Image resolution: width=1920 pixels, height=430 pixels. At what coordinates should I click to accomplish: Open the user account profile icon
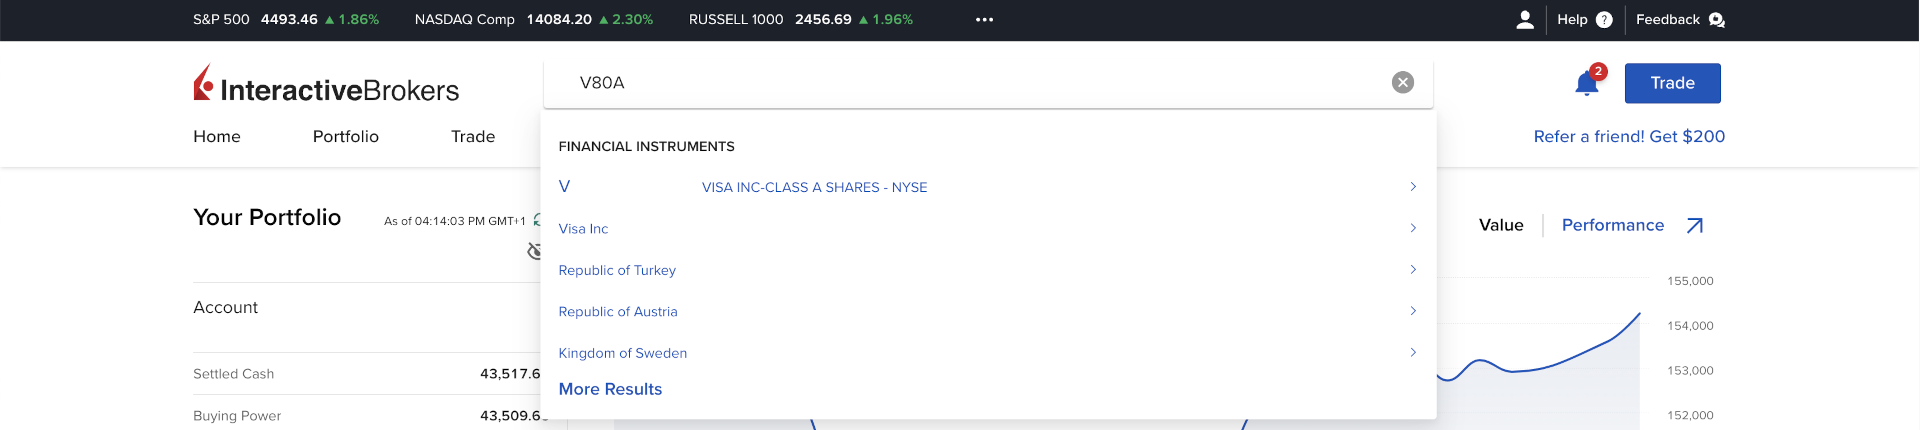[x=1525, y=20]
